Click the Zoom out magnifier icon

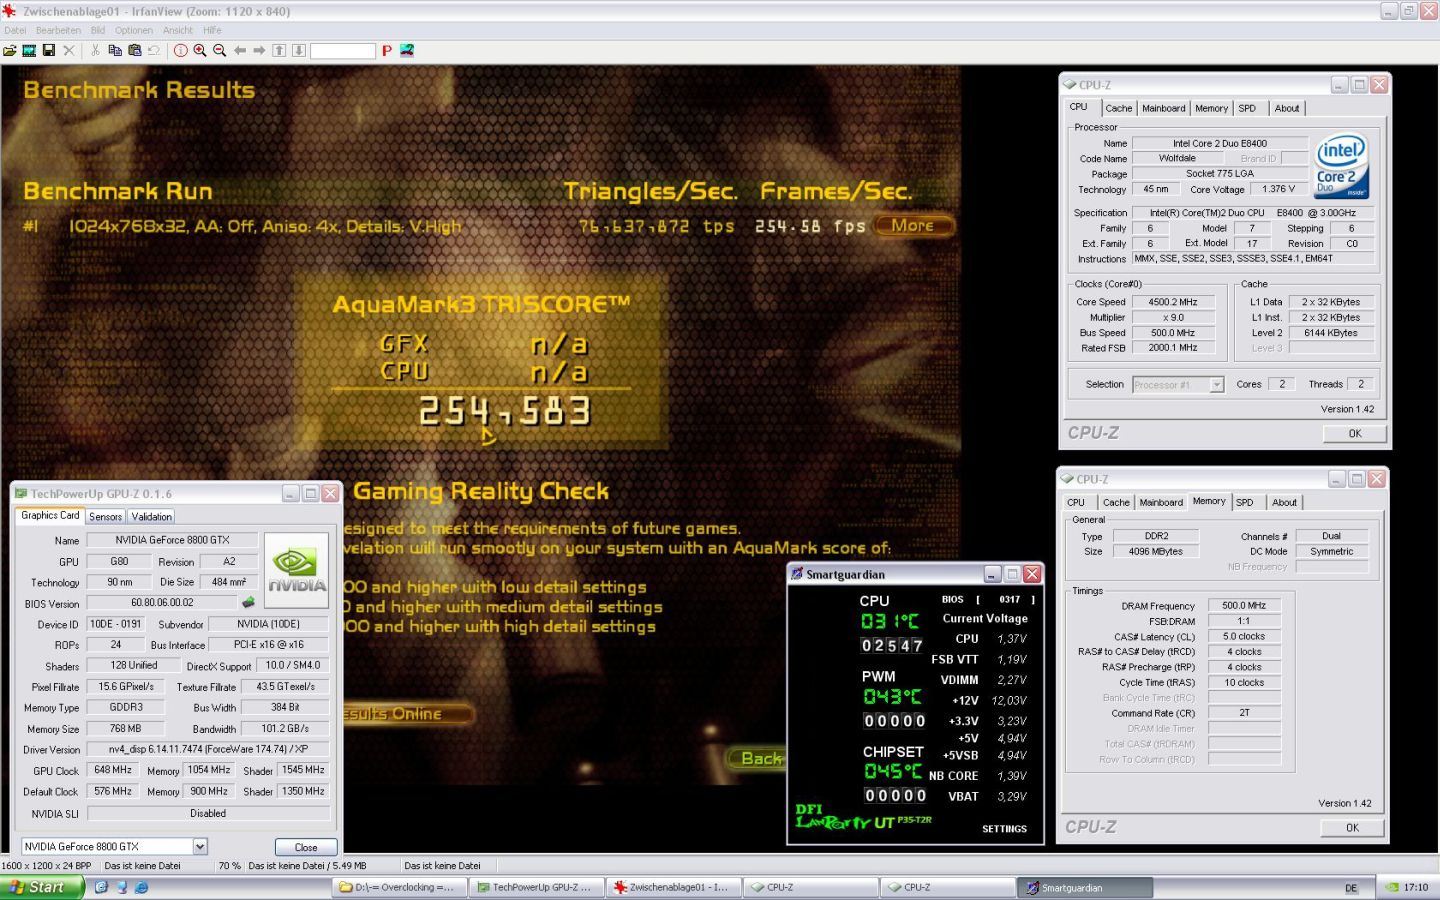click(219, 50)
